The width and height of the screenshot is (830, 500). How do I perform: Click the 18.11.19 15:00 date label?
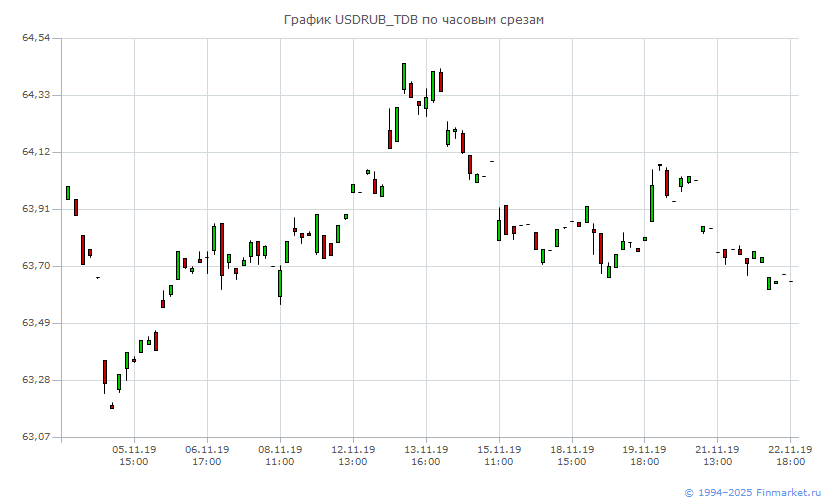(572, 456)
